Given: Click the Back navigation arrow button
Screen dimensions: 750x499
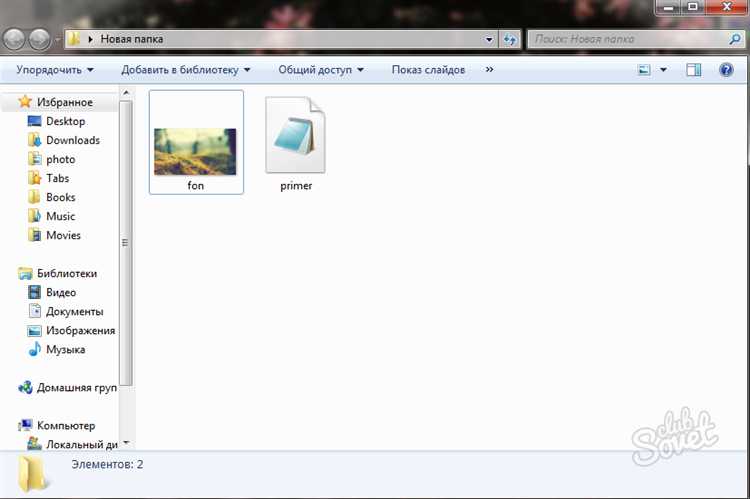Looking at the screenshot, I should point(16,39).
